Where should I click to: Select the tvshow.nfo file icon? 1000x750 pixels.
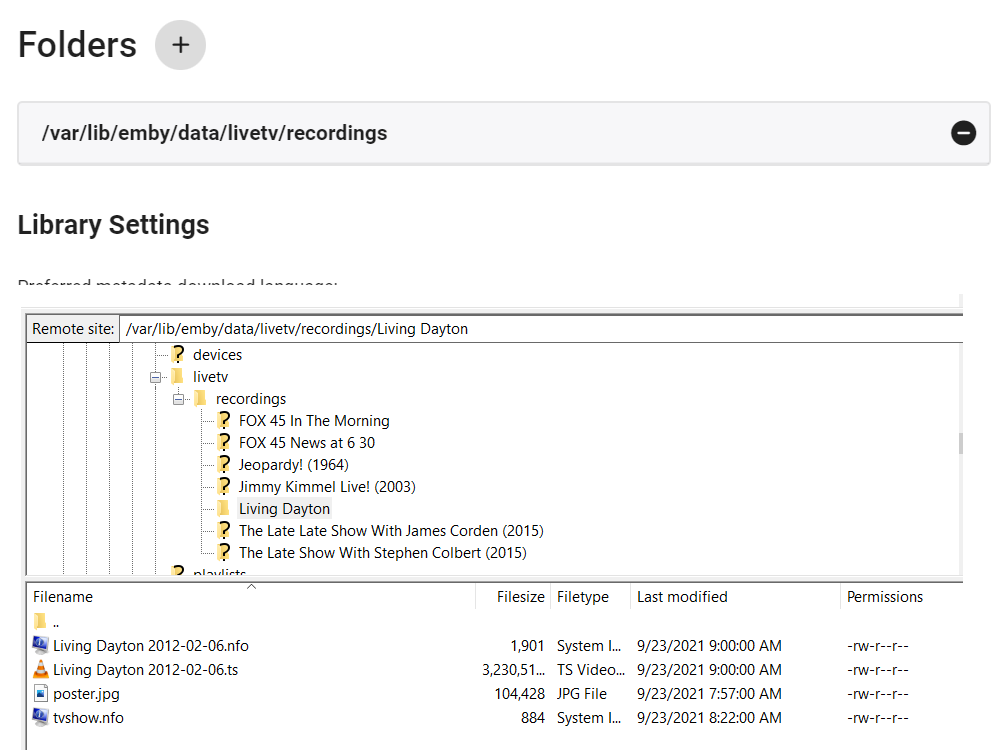click(x=40, y=718)
